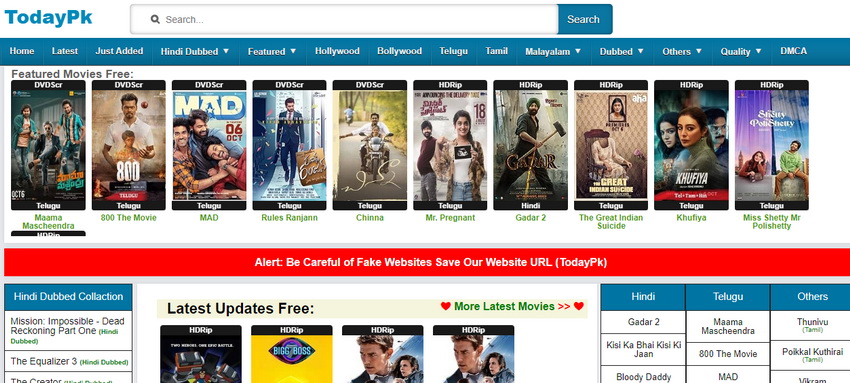Open Mission: Impossible Dead Reckoning sidebar link
The width and height of the screenshot is (850, 383).
pos(67,330)
